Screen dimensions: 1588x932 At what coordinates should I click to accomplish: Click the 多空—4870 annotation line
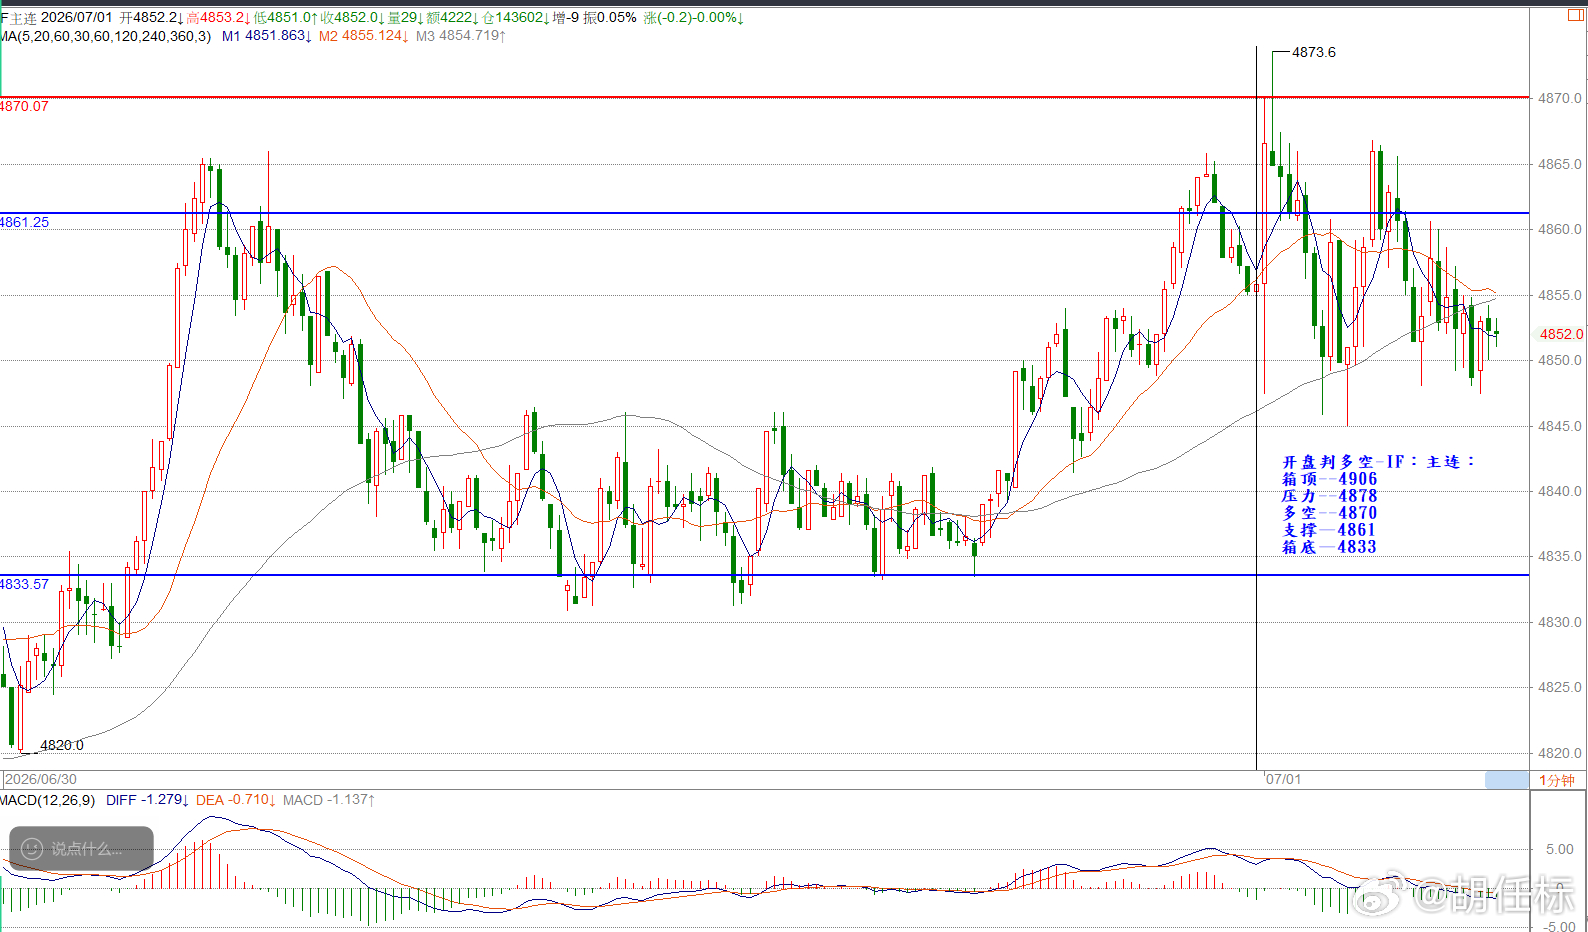pyautogui.click(x=1330, y=513)
